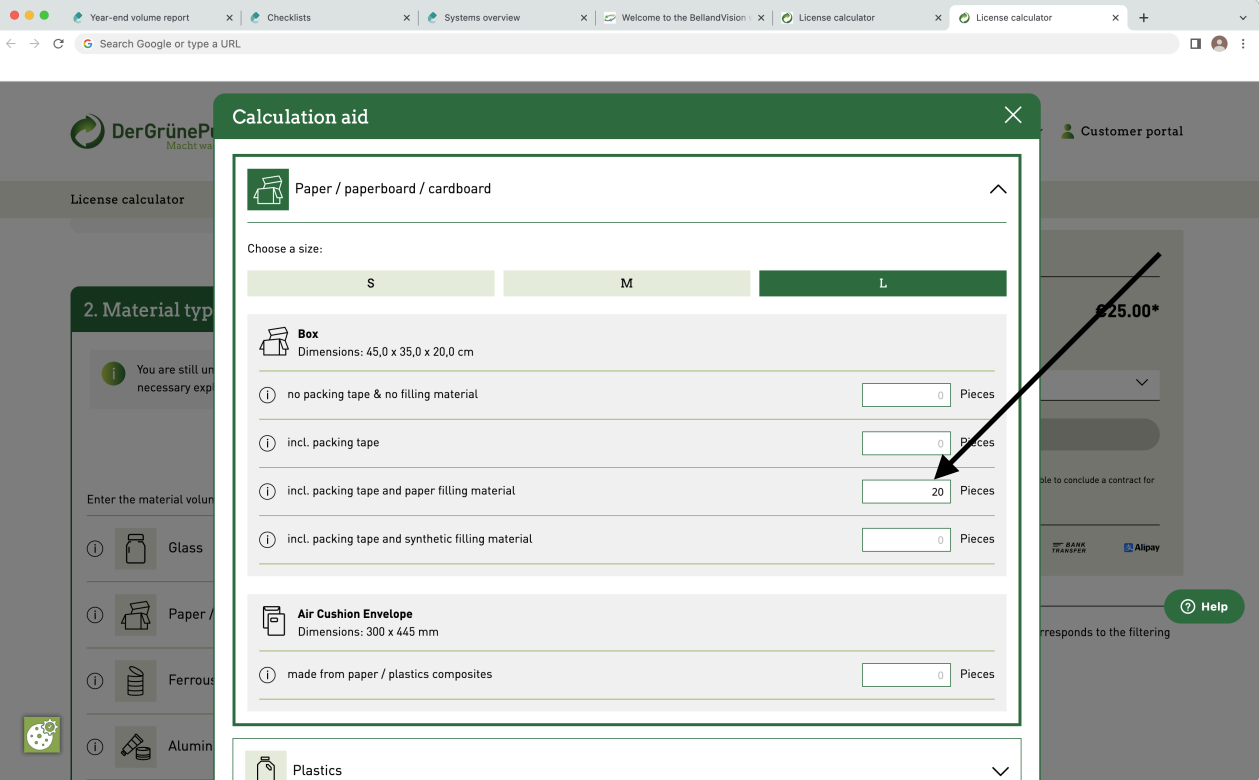Click the Help button

tap(1203, 606)
